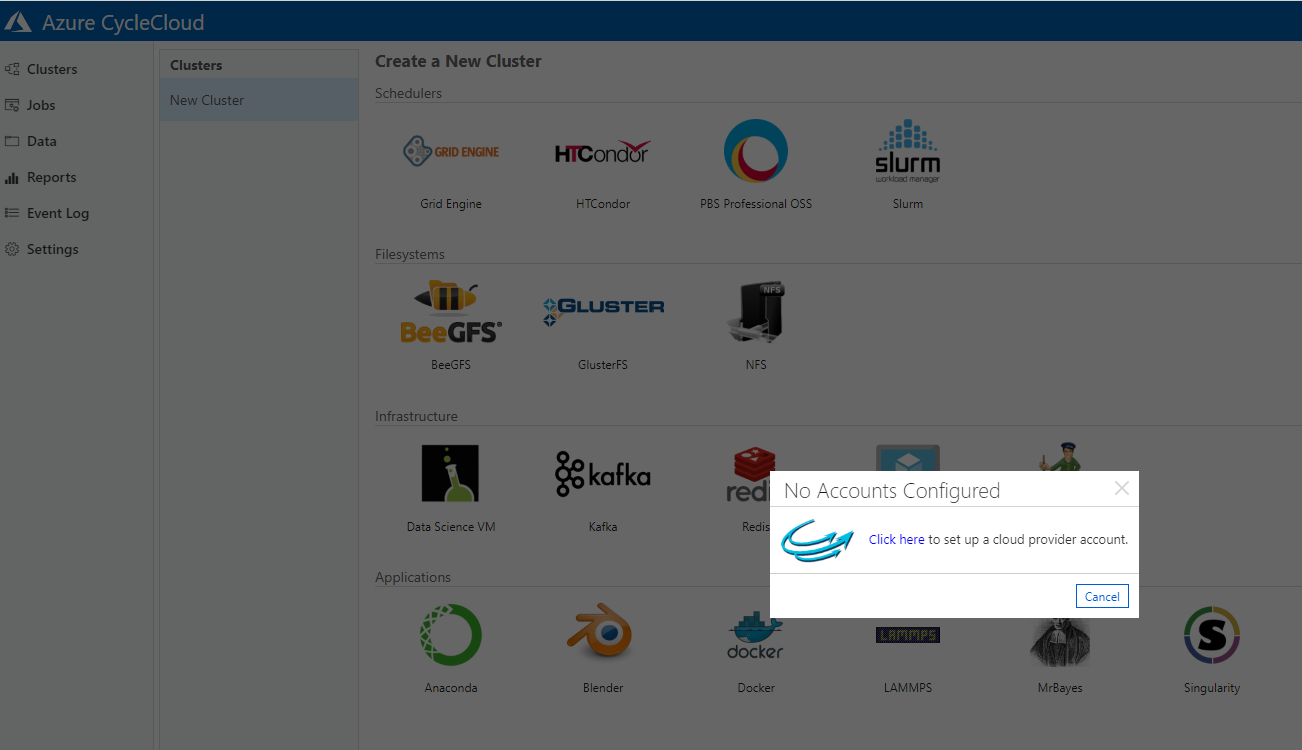Click the CycleCloud swirl logo in dialog
The height and width of the screenshot is (750, 1302).
coord(817,540)
